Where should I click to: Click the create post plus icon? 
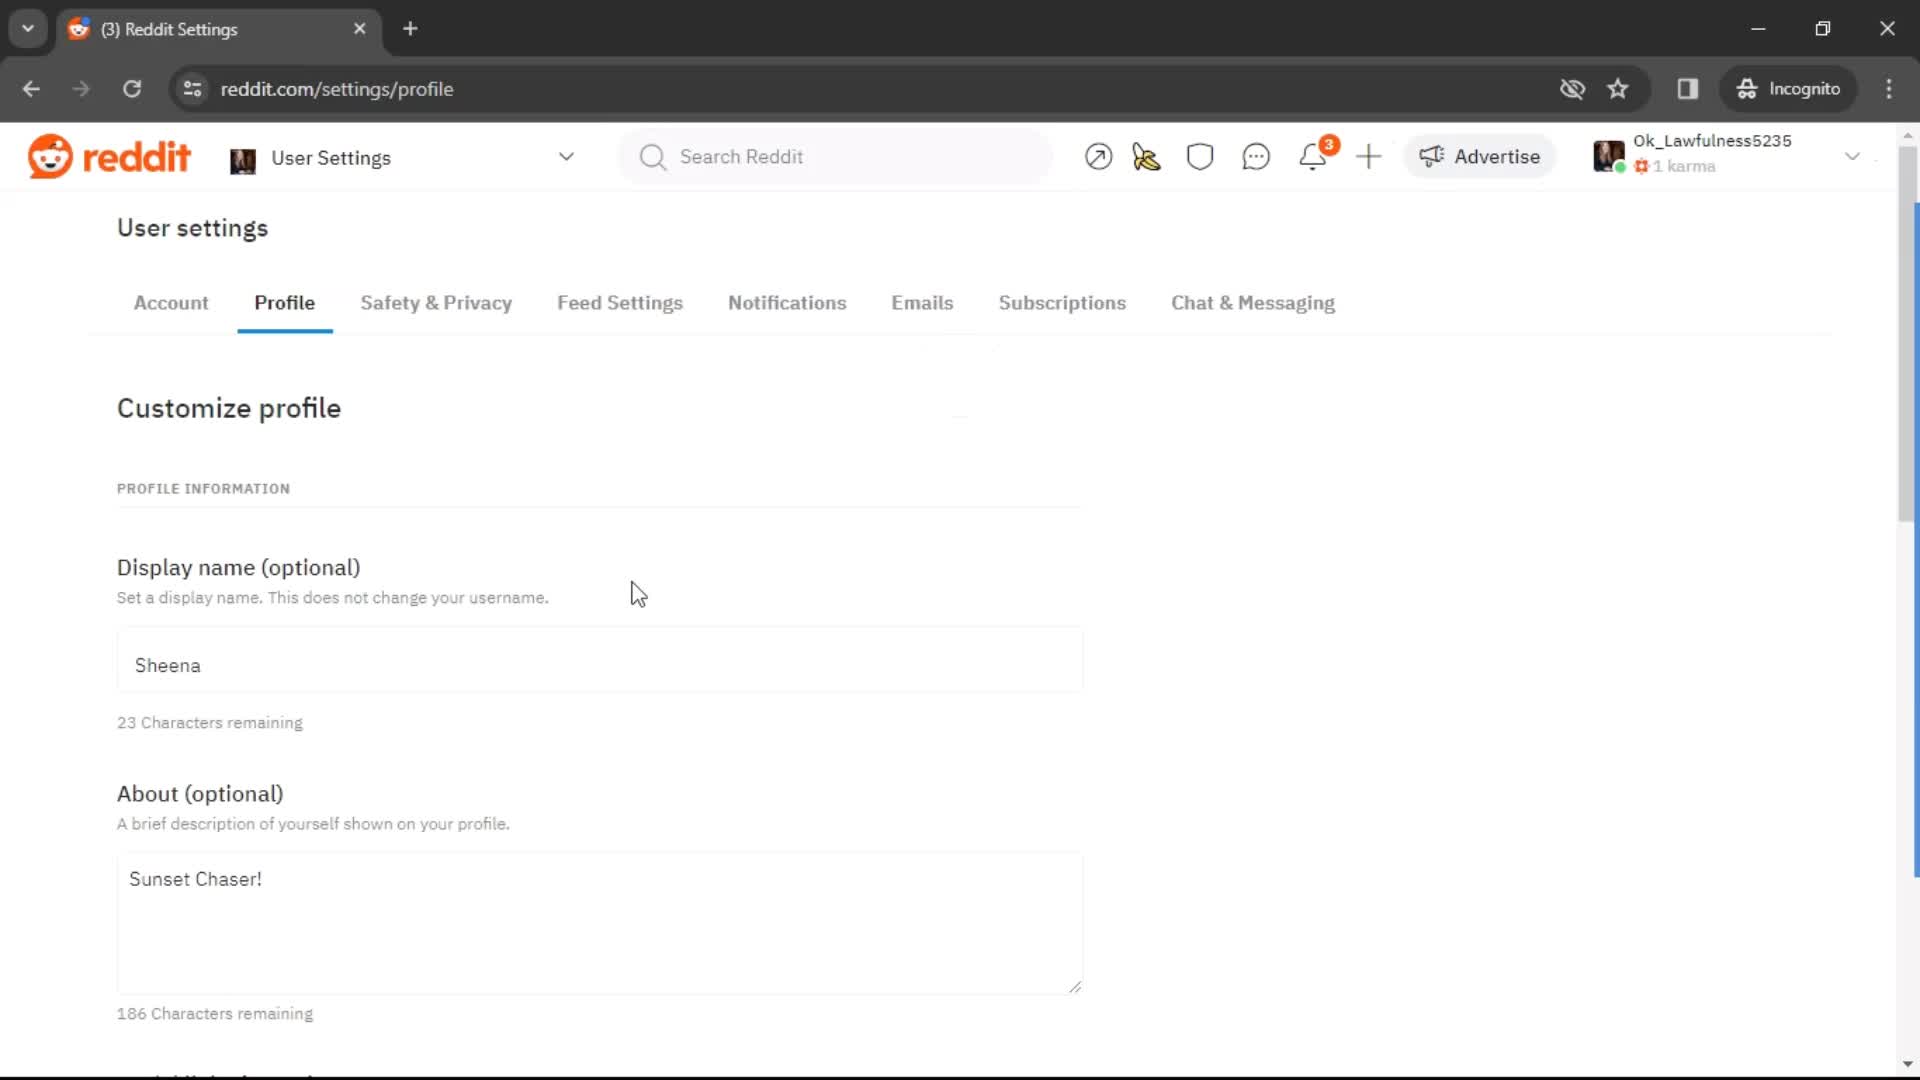(1370, 157)
